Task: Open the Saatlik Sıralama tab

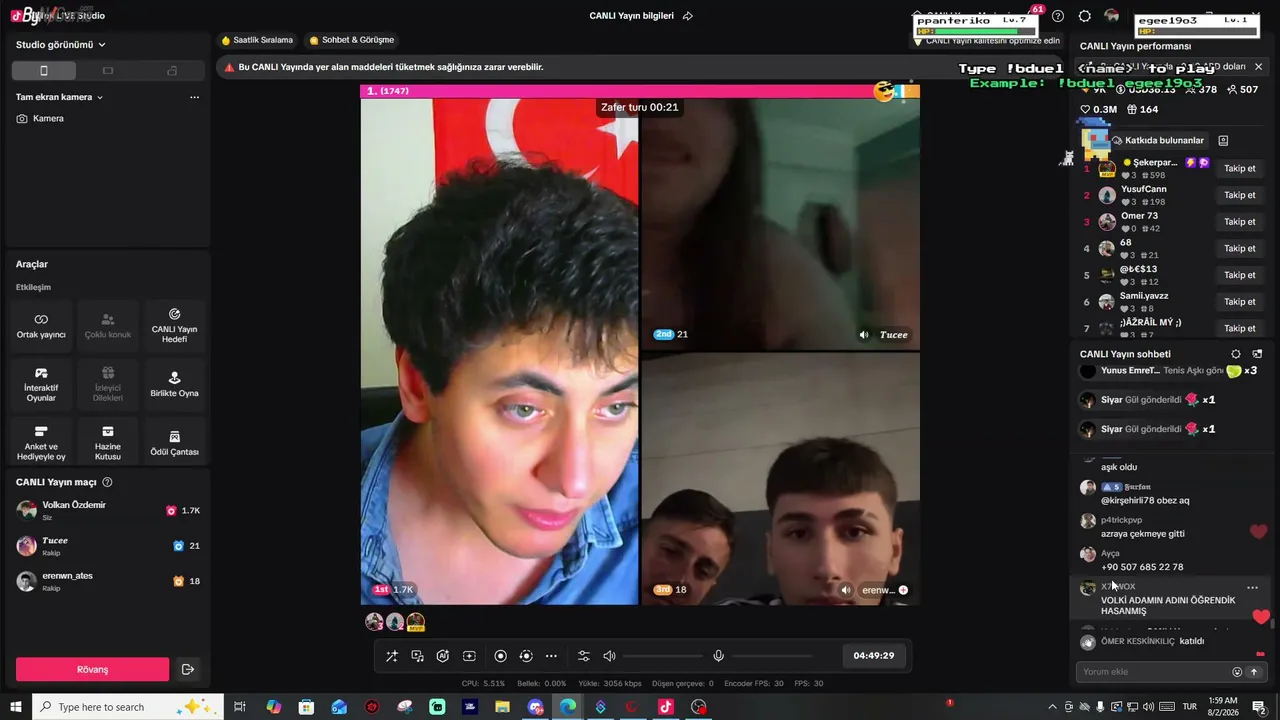Action: 257,40
